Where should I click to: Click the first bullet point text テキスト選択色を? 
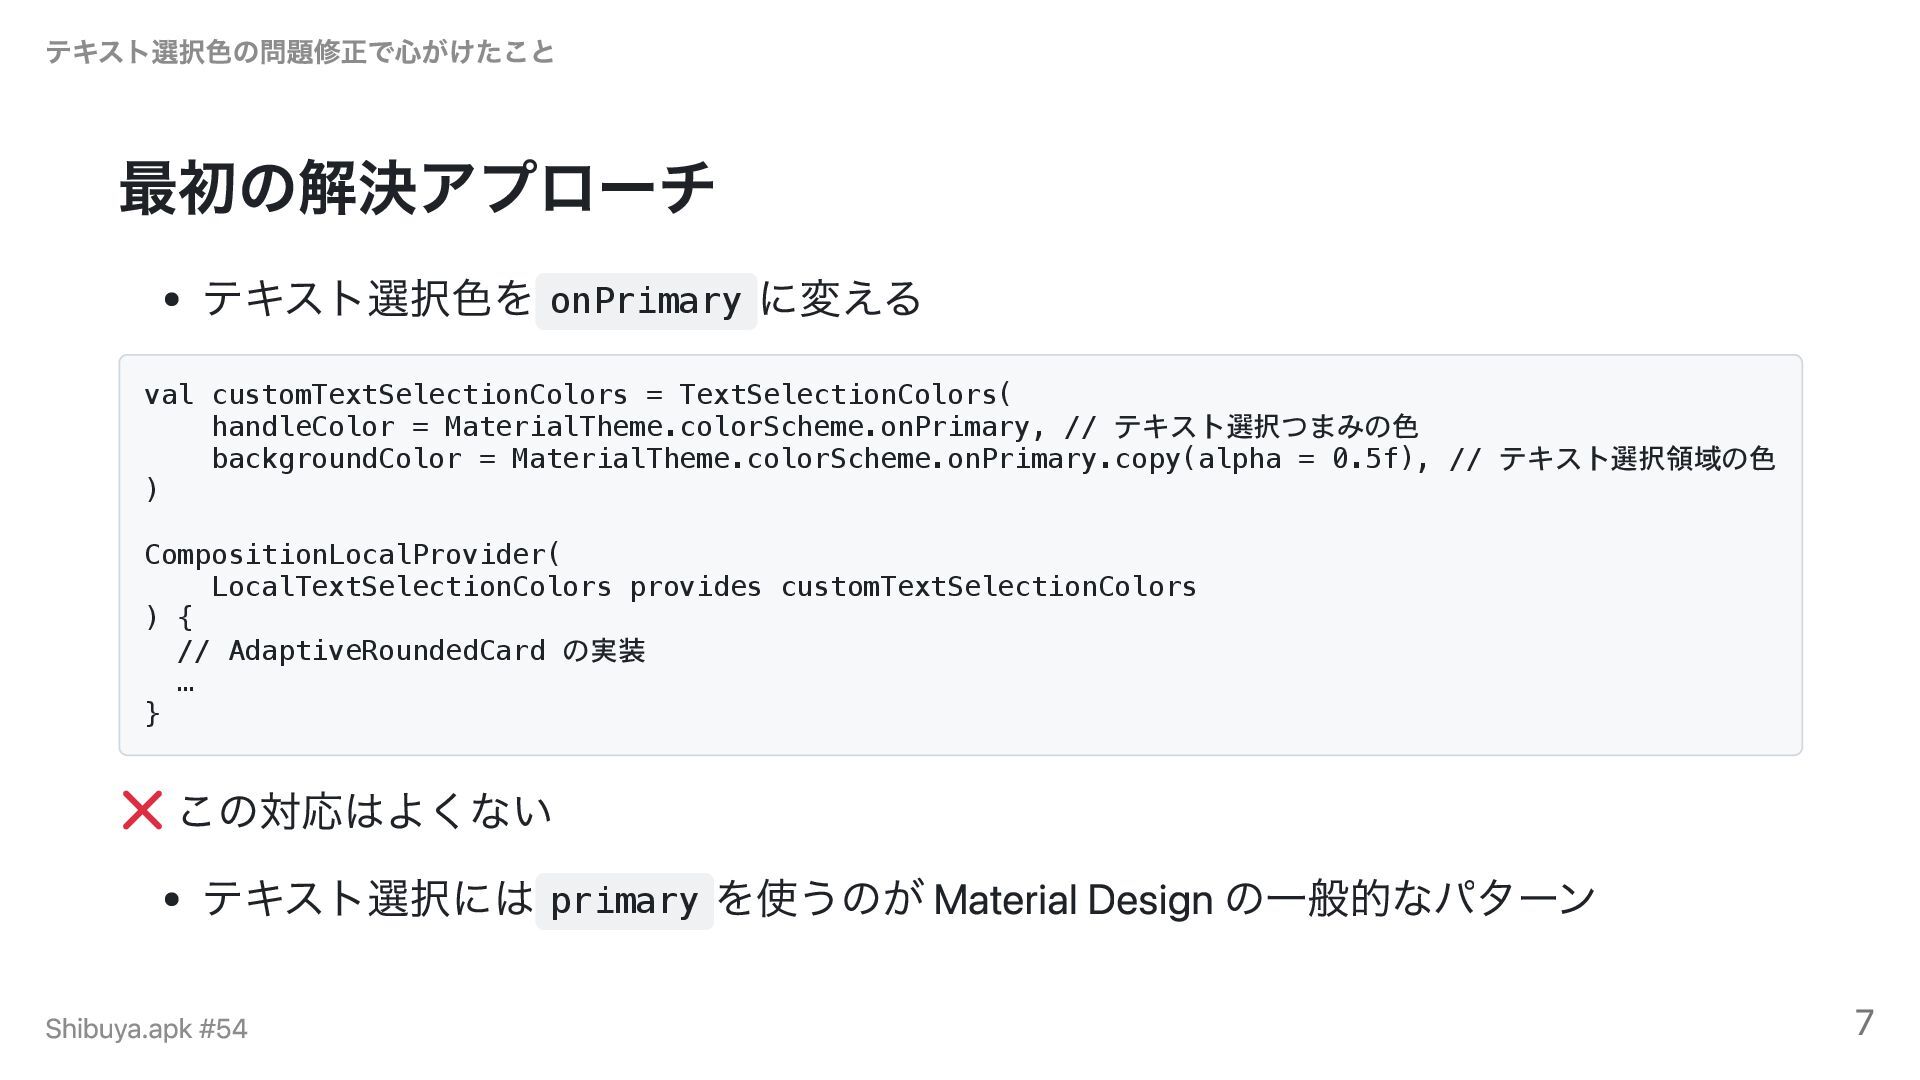[367, 299]
